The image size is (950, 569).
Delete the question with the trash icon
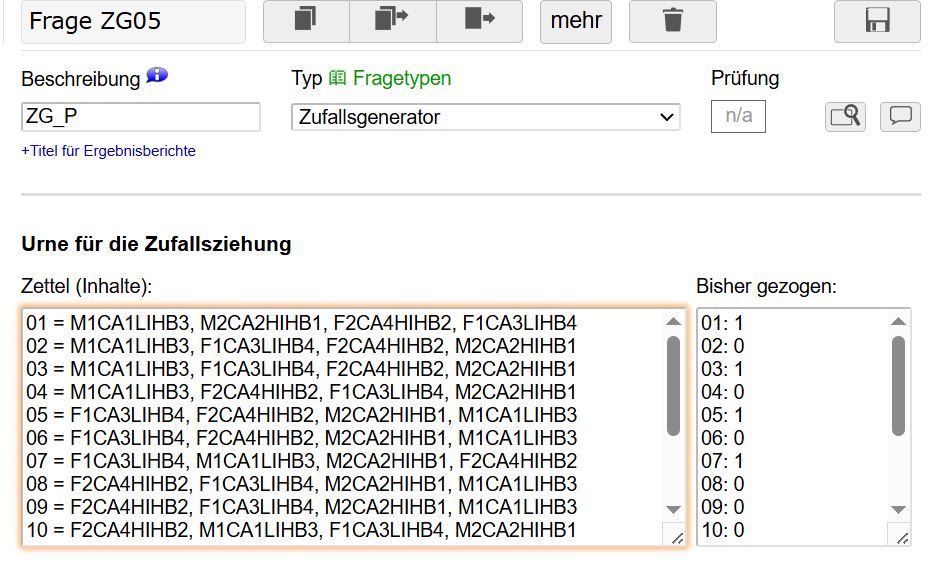pyautogui.click(x=673, y=21)
